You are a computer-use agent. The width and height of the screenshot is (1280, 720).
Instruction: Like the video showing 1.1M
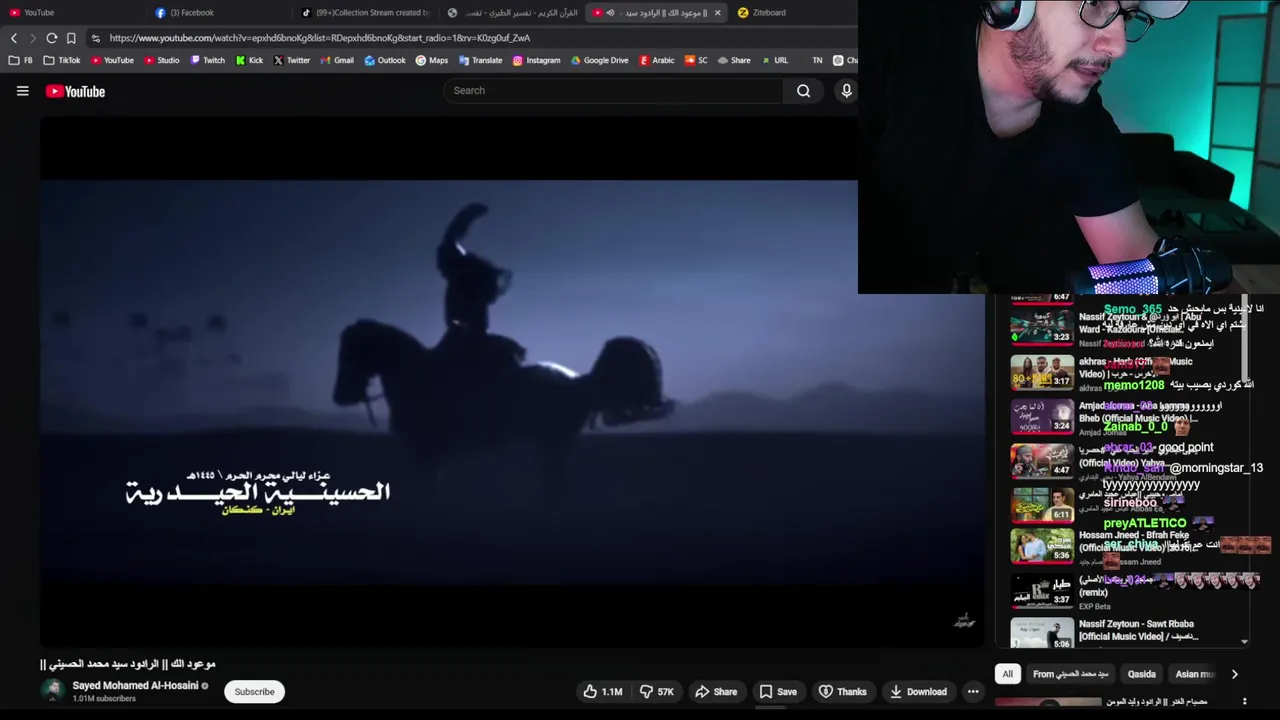pyautogui.click(x=603, y=691)
